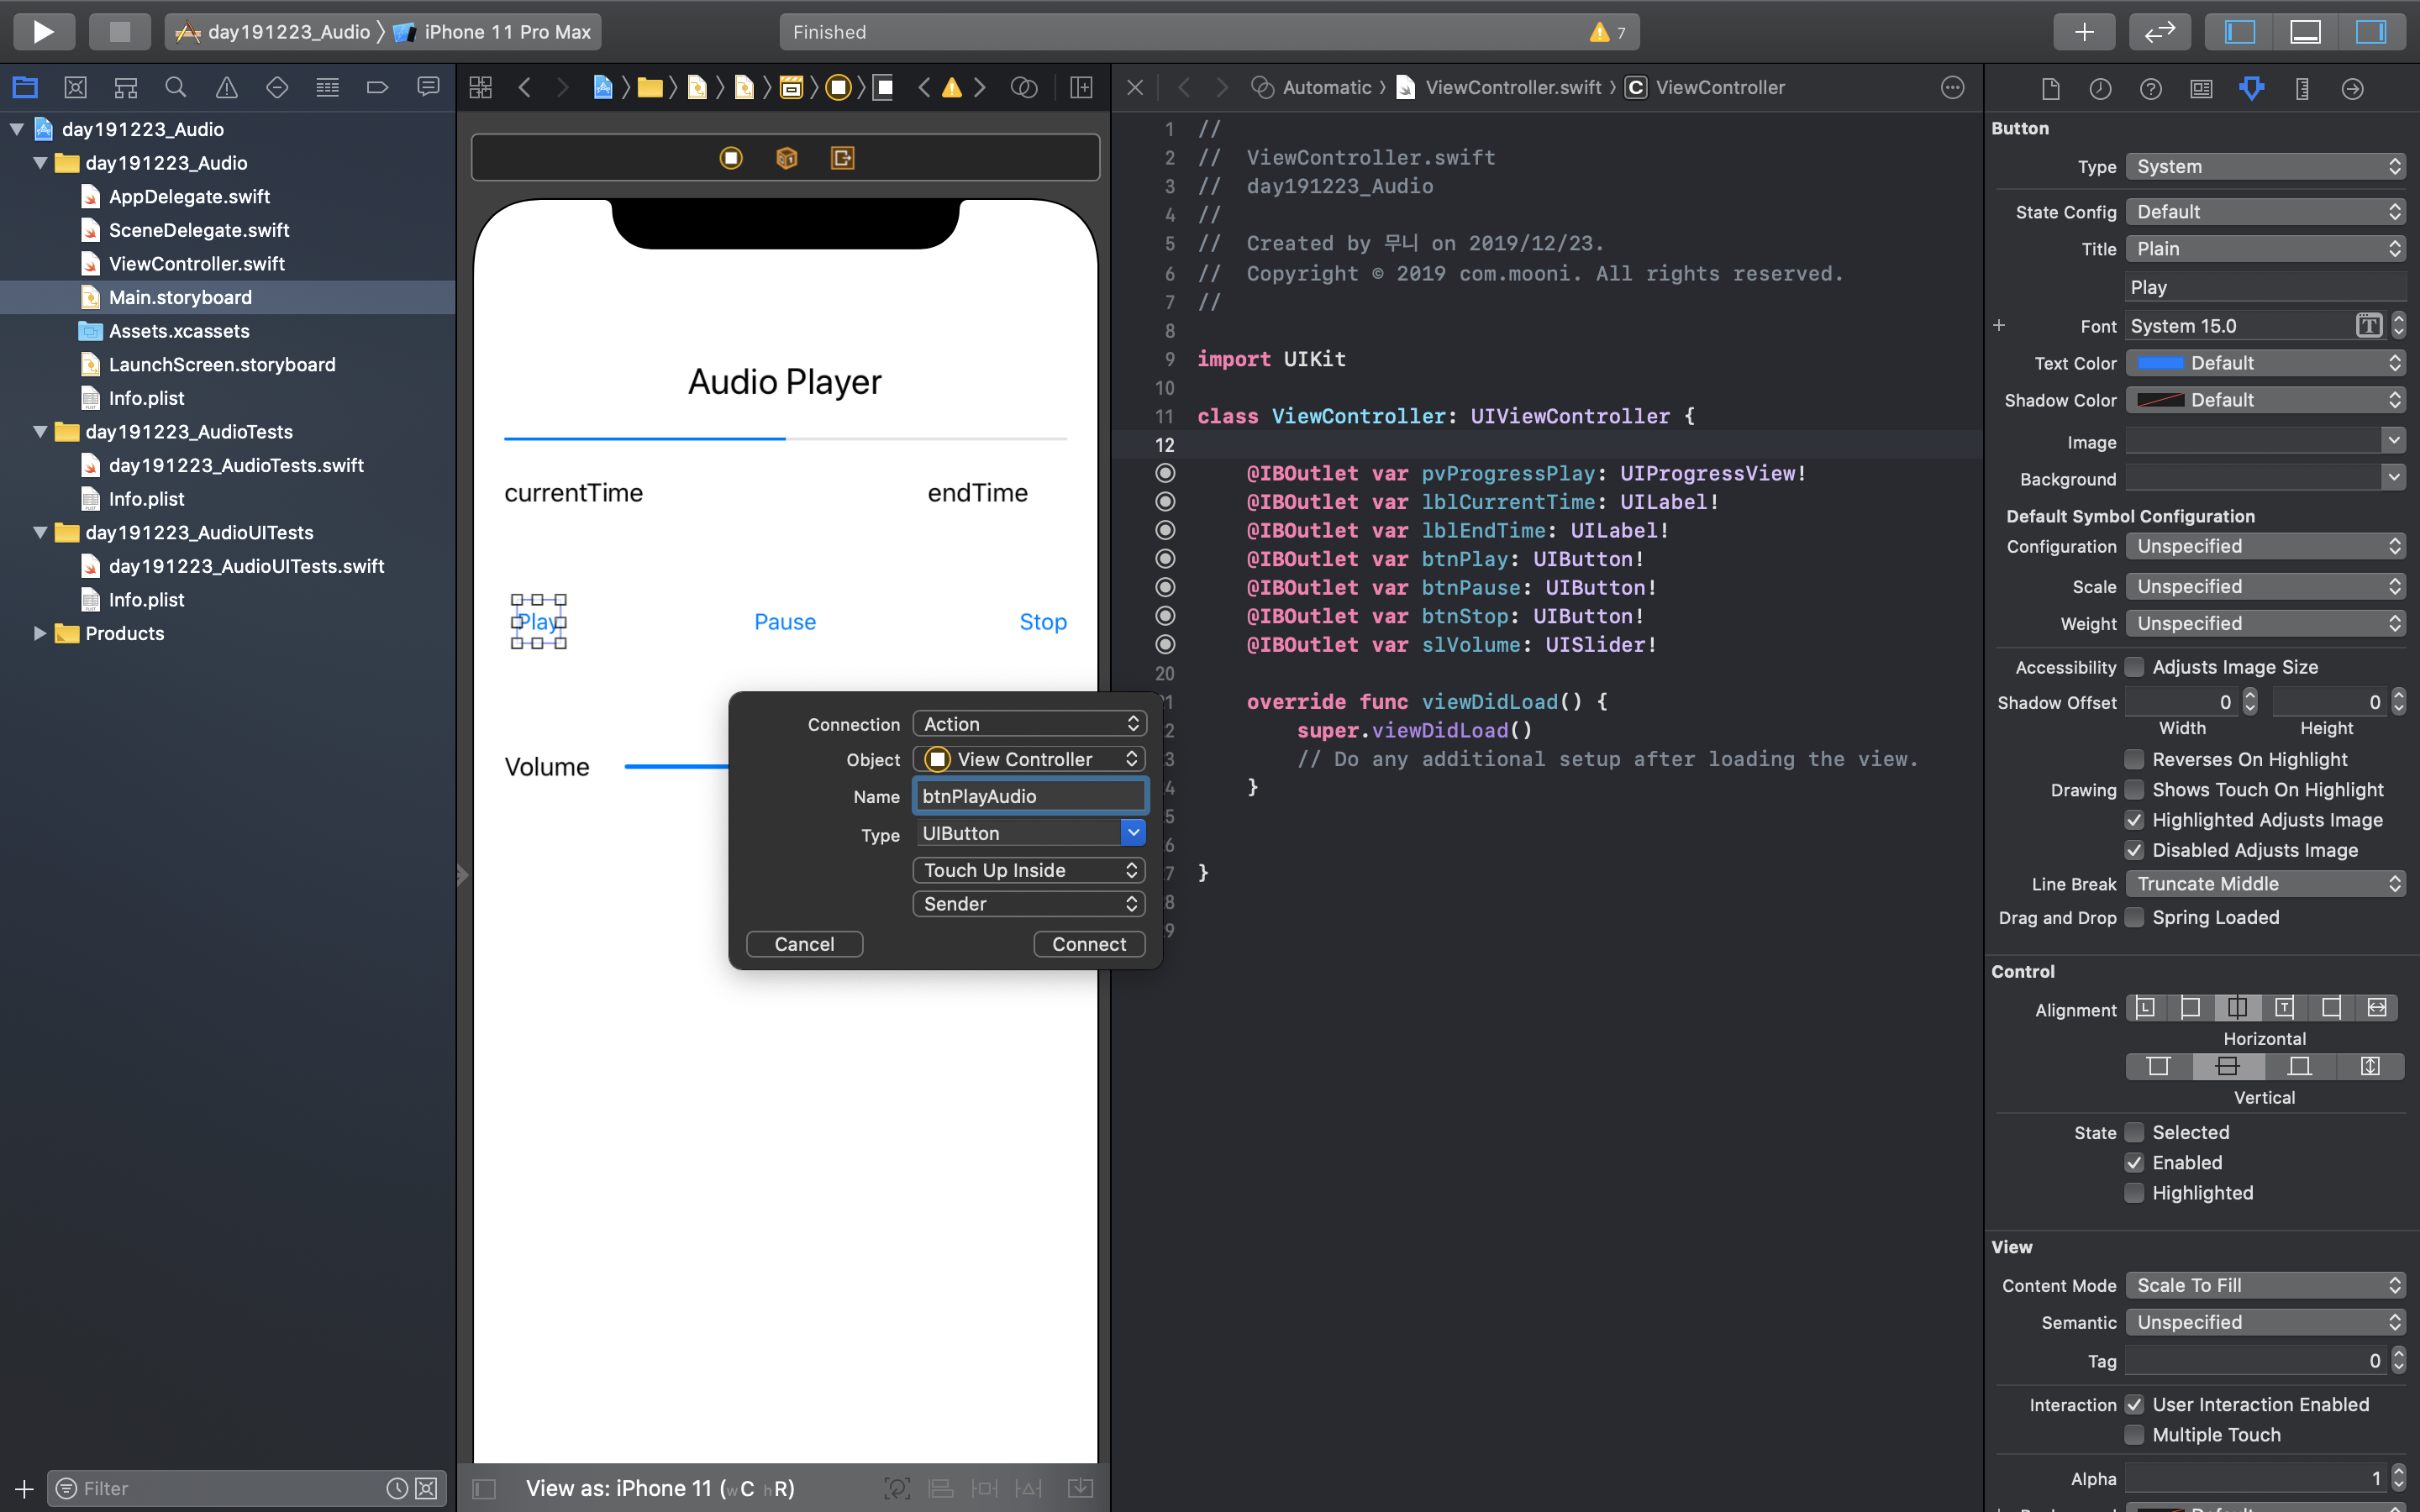Show the Issue navigator warning icon

(x=226, y=87)
